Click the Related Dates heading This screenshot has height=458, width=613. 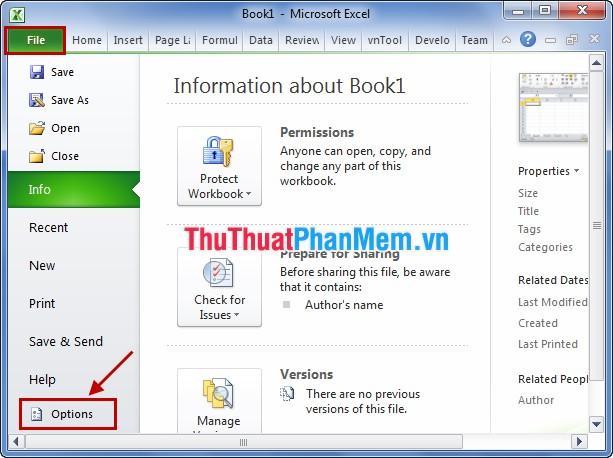(x=553, y=280)
